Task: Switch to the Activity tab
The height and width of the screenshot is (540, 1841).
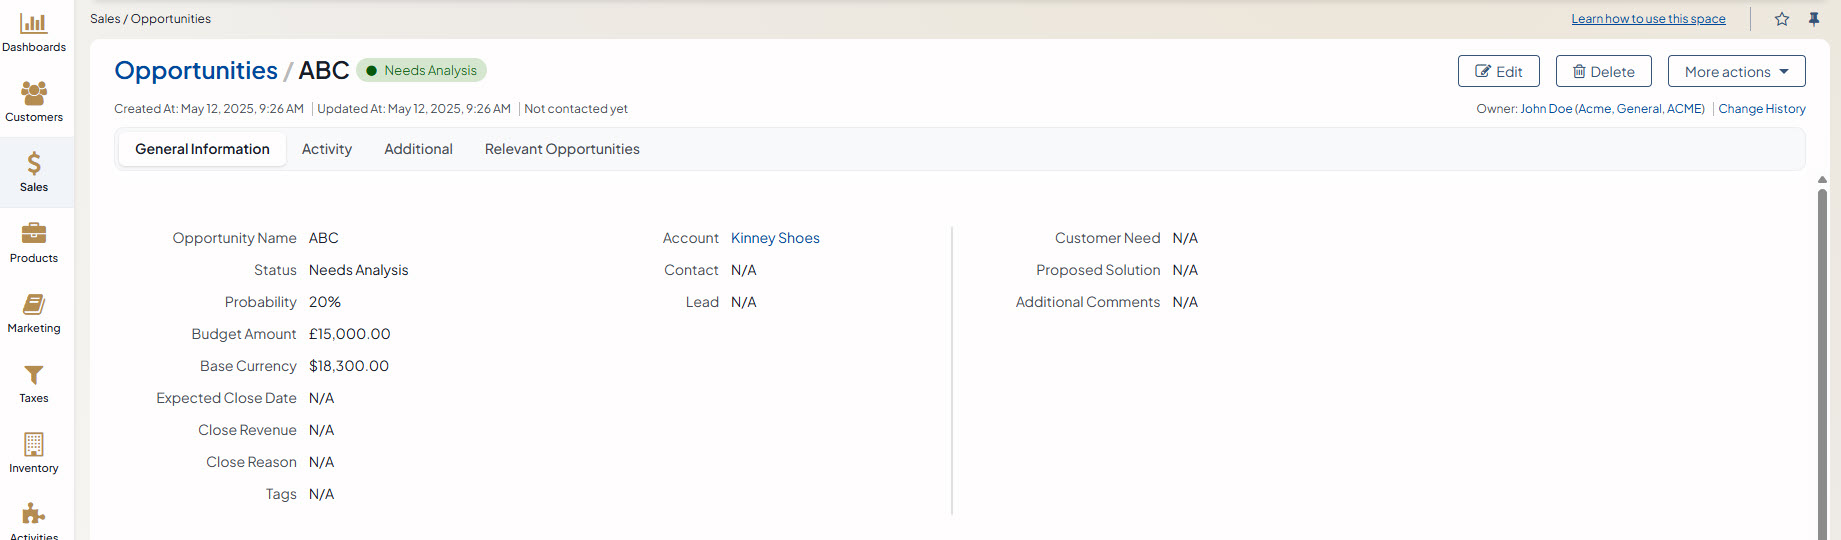Action: (327, 149)
